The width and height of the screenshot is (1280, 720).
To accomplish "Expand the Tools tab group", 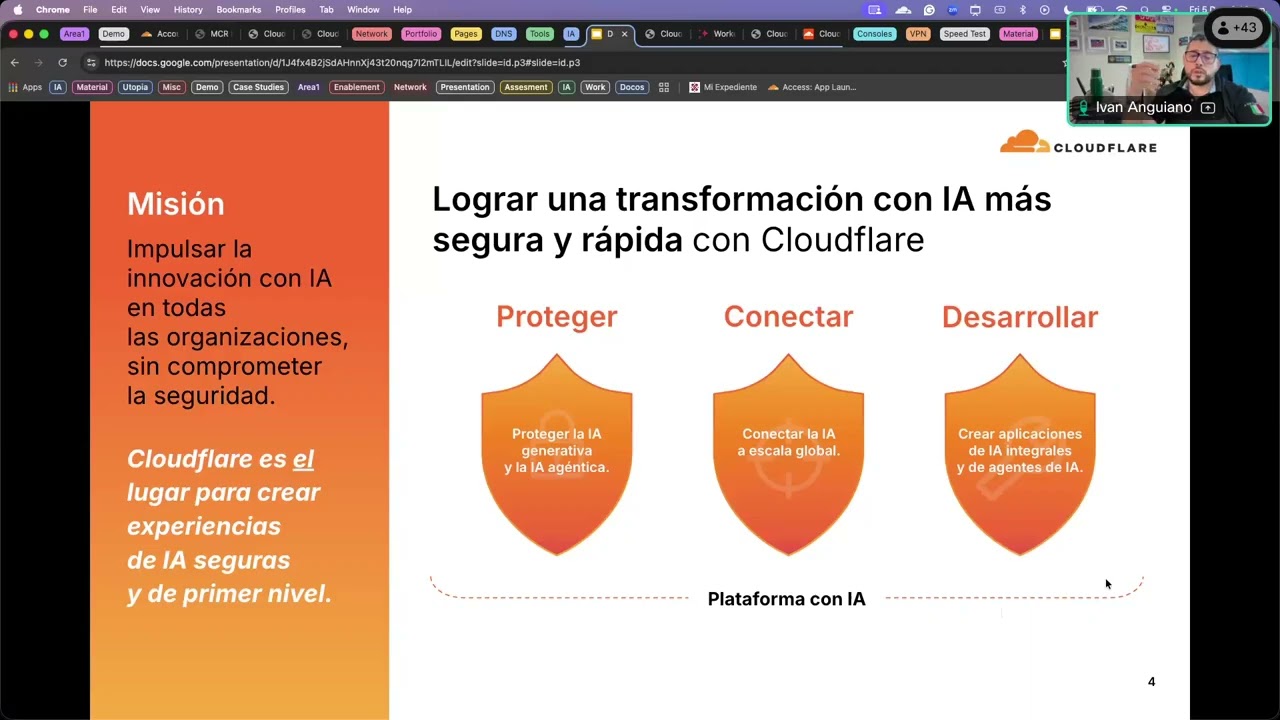I will (x=540, y=34).
